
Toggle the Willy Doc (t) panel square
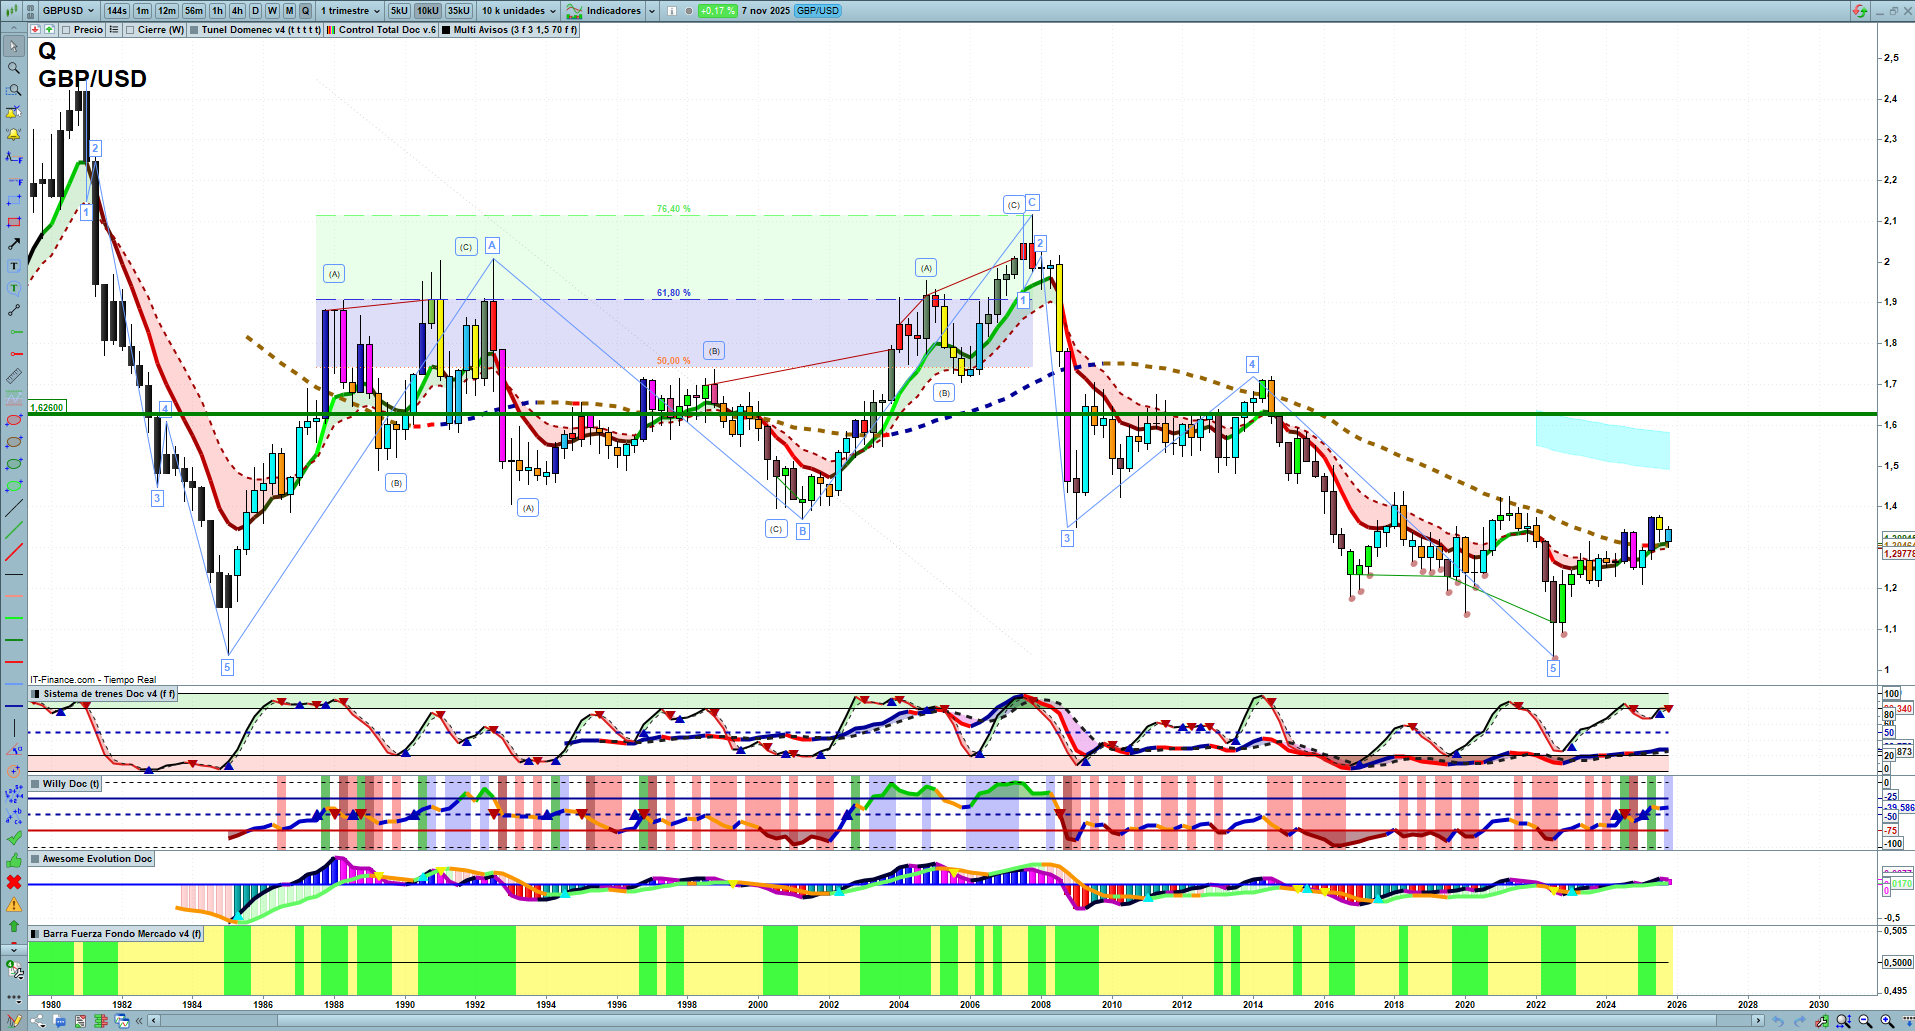pyautogui.click(x=36, y=784)
